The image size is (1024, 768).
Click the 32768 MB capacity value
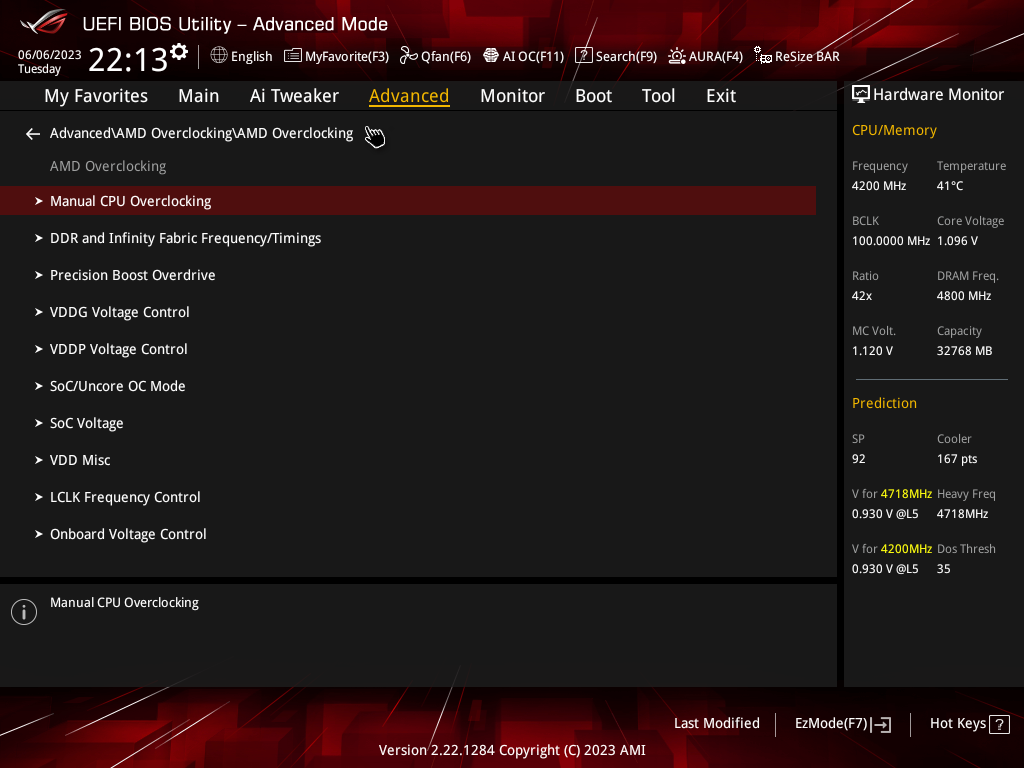(x=964, y=351)
